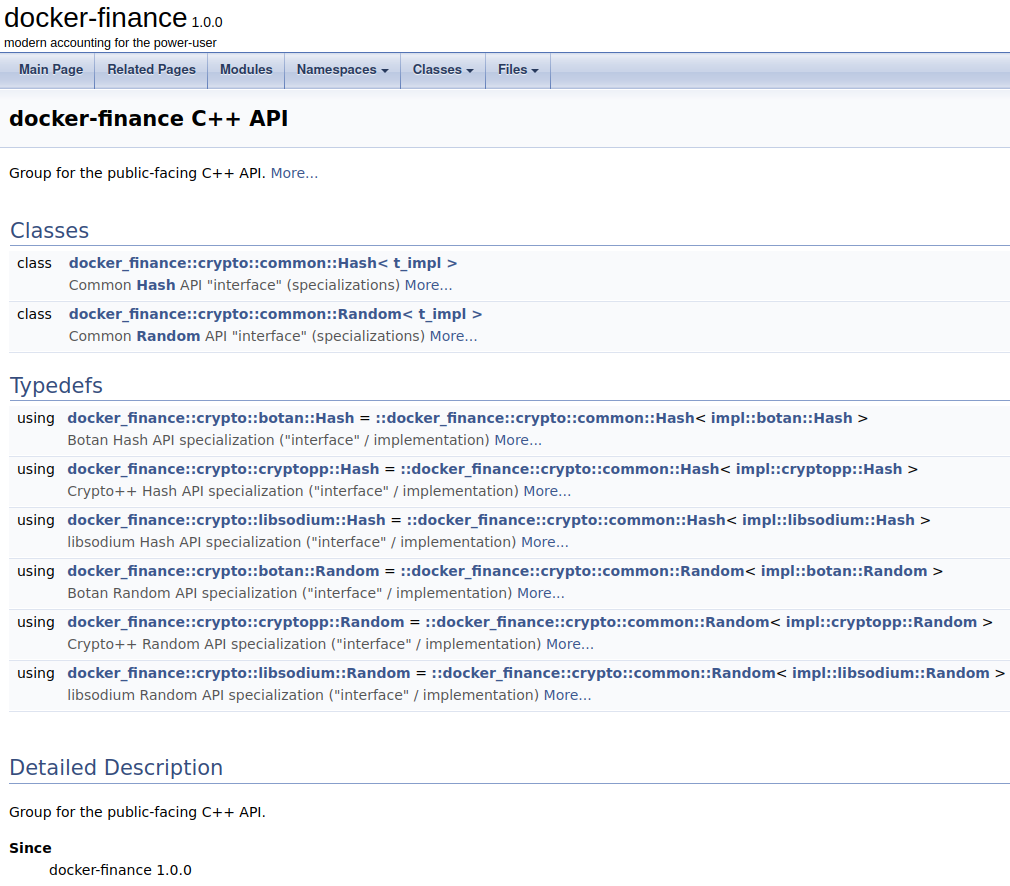Click More link for Crypto++ Hash specialization
This screenshot has width=1010, height=886.
[547, 491]
